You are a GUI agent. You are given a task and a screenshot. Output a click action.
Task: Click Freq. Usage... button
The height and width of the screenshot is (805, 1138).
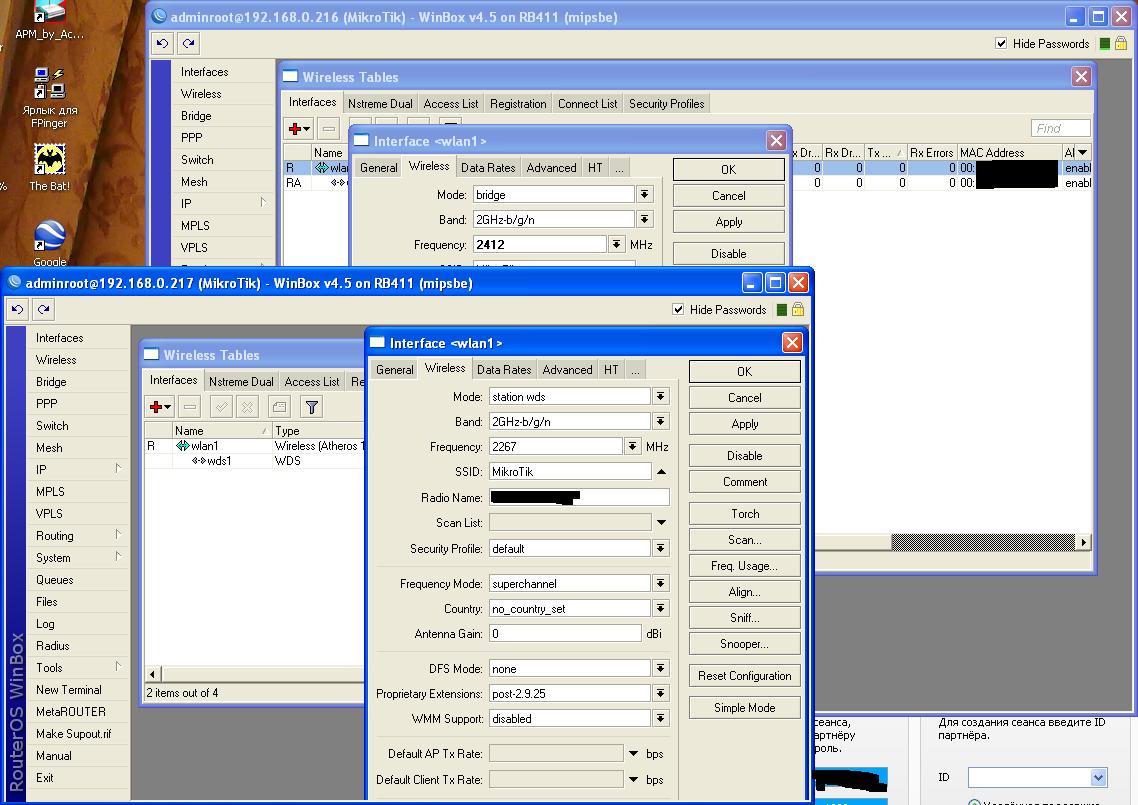click(x=745, y=565)
